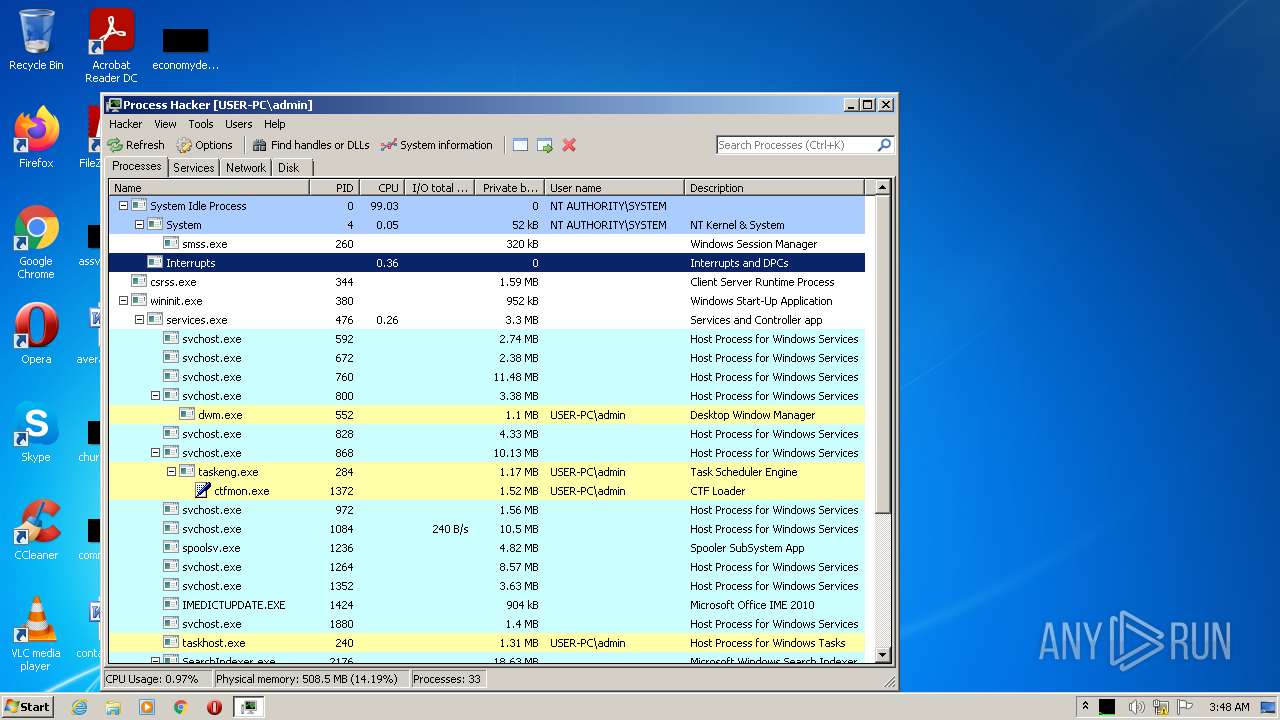Switch to the Network tab
This screenshot has height=720, width=1280.
pos(246,168)
